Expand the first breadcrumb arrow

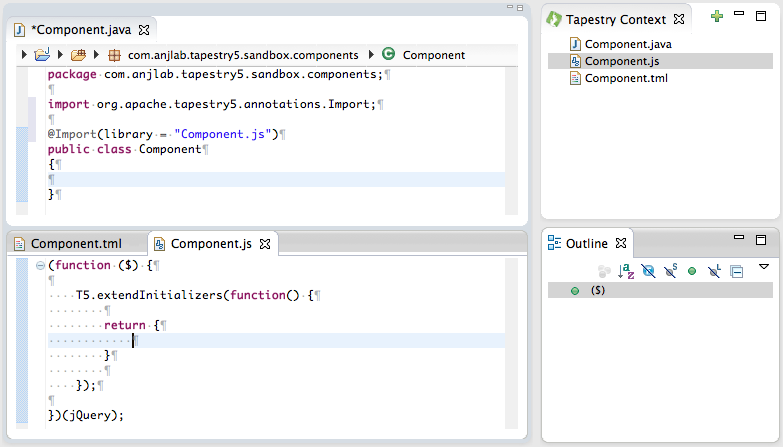coord(23,54)
